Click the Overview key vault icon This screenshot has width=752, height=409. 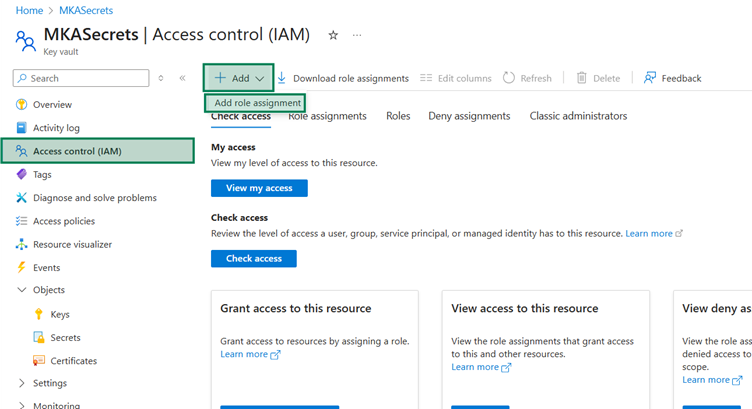point(22,105)
